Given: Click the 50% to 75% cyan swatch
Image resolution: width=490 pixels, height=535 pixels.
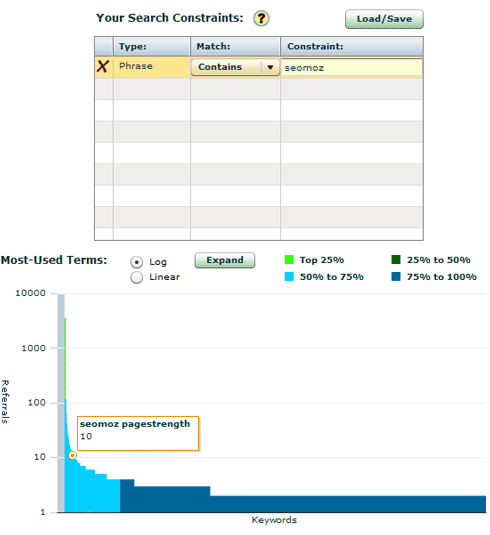Looking at the screenshot, I should tap(289, 276).
